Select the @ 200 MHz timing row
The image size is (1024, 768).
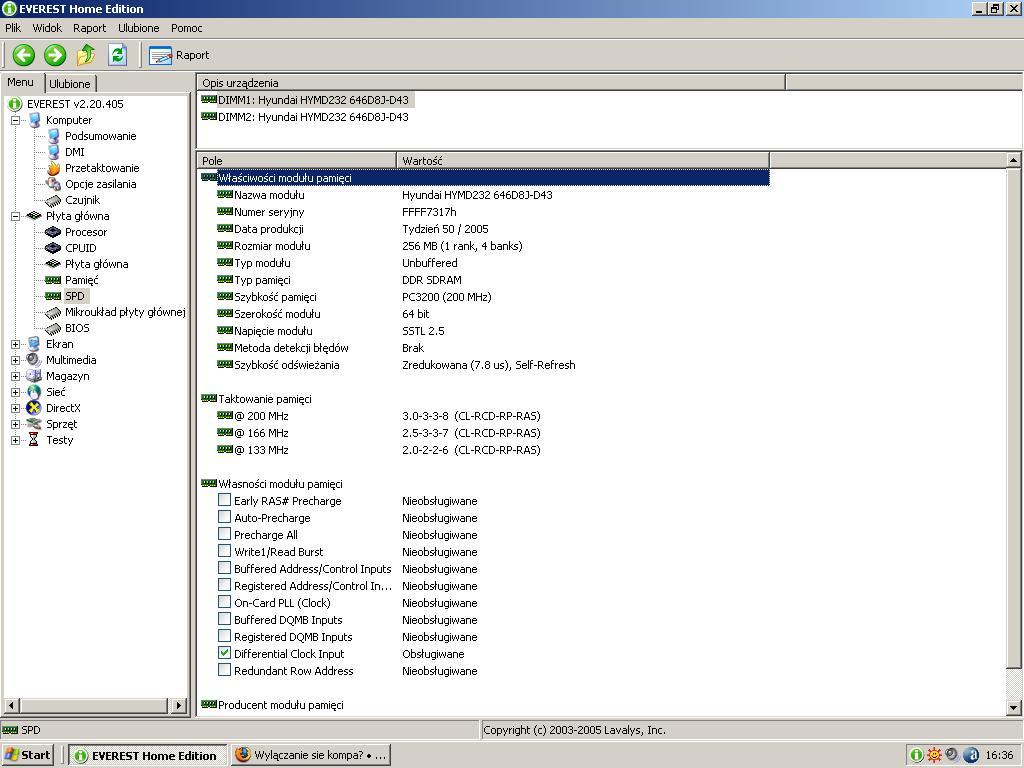379,416
